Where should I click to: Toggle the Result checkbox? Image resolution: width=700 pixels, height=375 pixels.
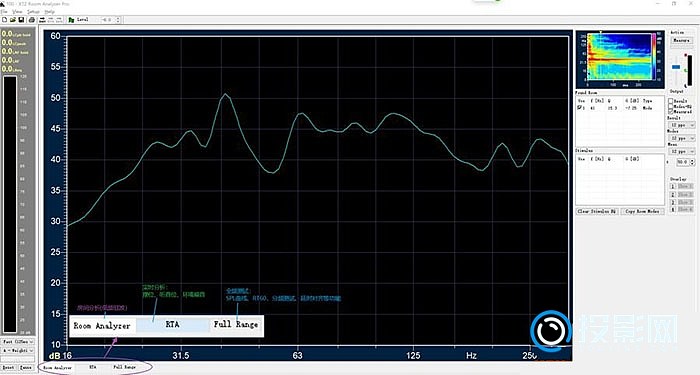pyautogui.click(x=671, y=101)
